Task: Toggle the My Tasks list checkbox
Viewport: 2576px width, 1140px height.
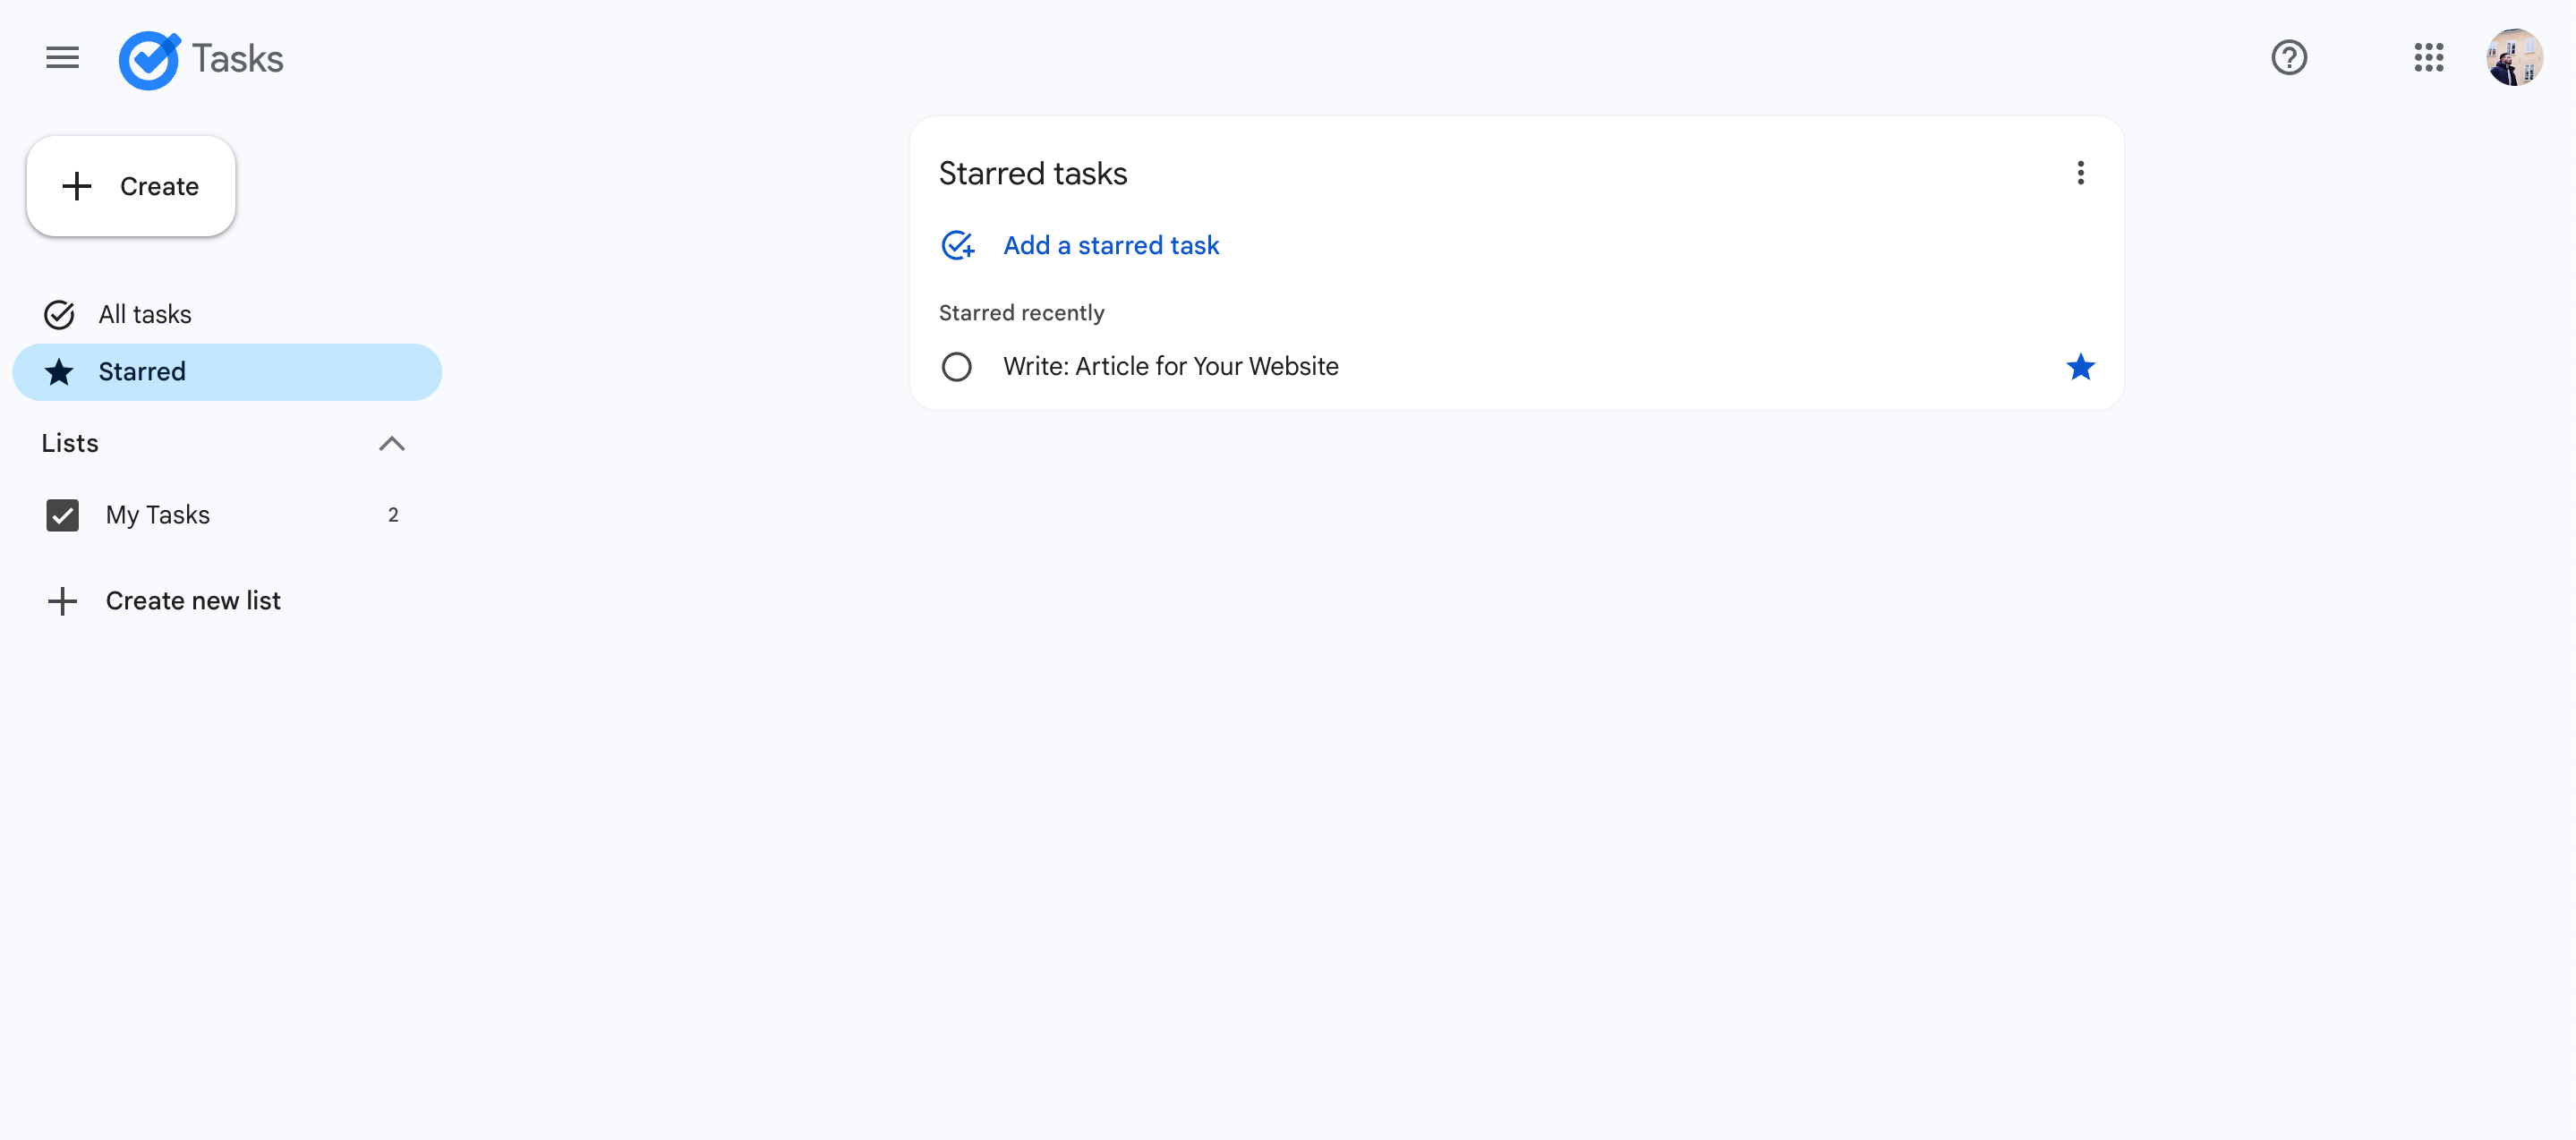Action: coord(63,515)
